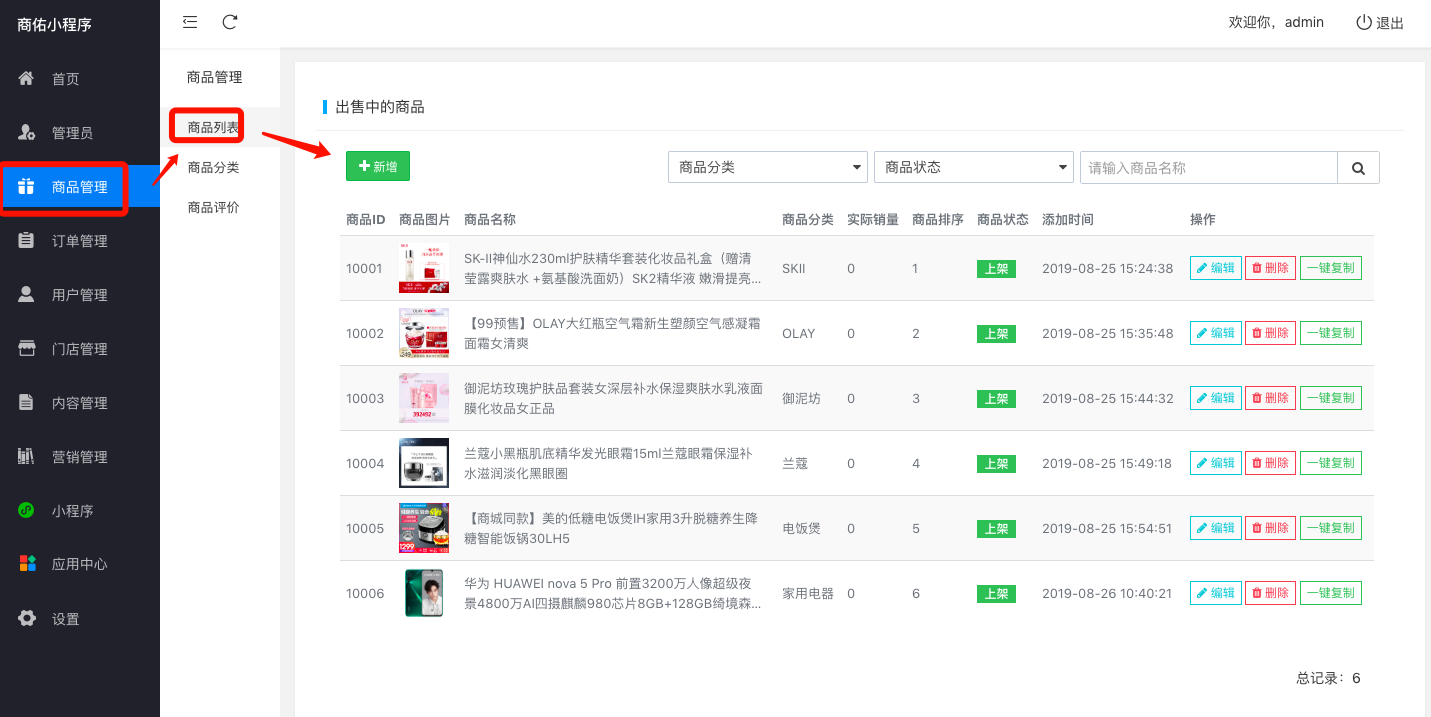Click the 兰蔻 eye cream thumbnail
1431x717 pixels.
point(424,463)
